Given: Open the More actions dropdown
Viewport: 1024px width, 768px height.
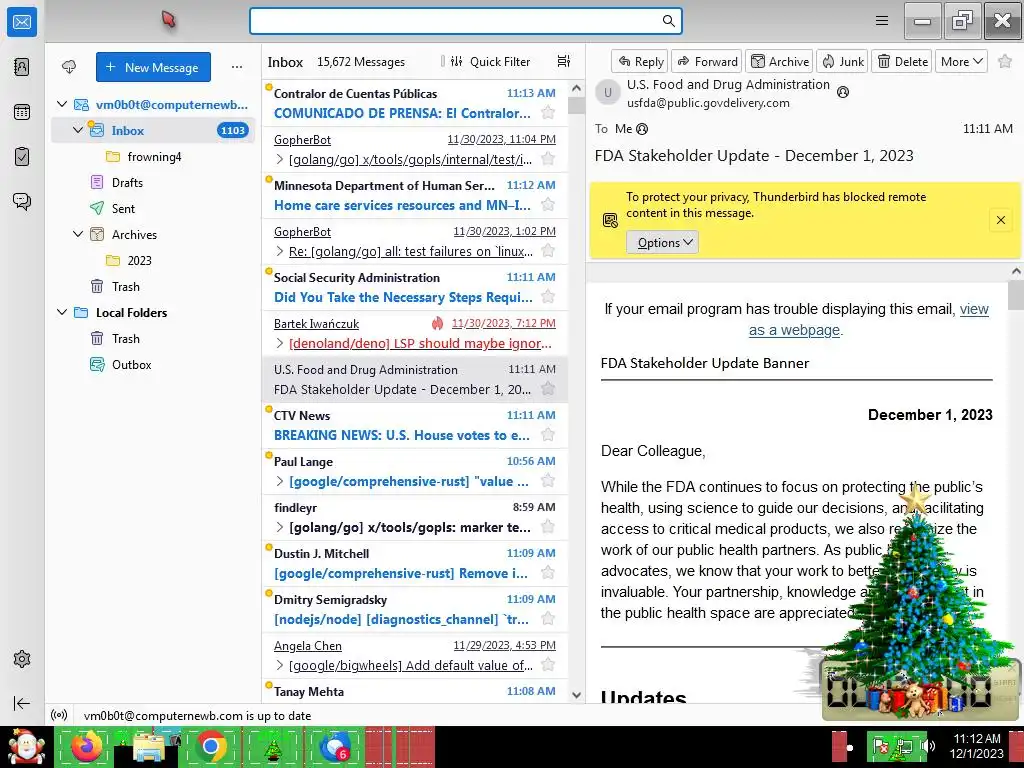Looking at the screenshot, I should pyautogui.click(x=961, y=61).
